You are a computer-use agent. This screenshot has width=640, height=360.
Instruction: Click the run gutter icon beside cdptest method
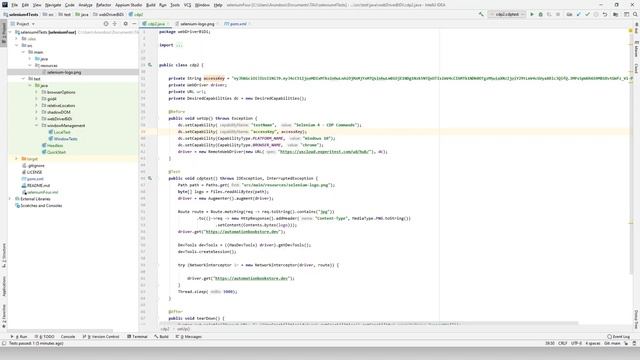pyautogui.click(x=150, y=178)
